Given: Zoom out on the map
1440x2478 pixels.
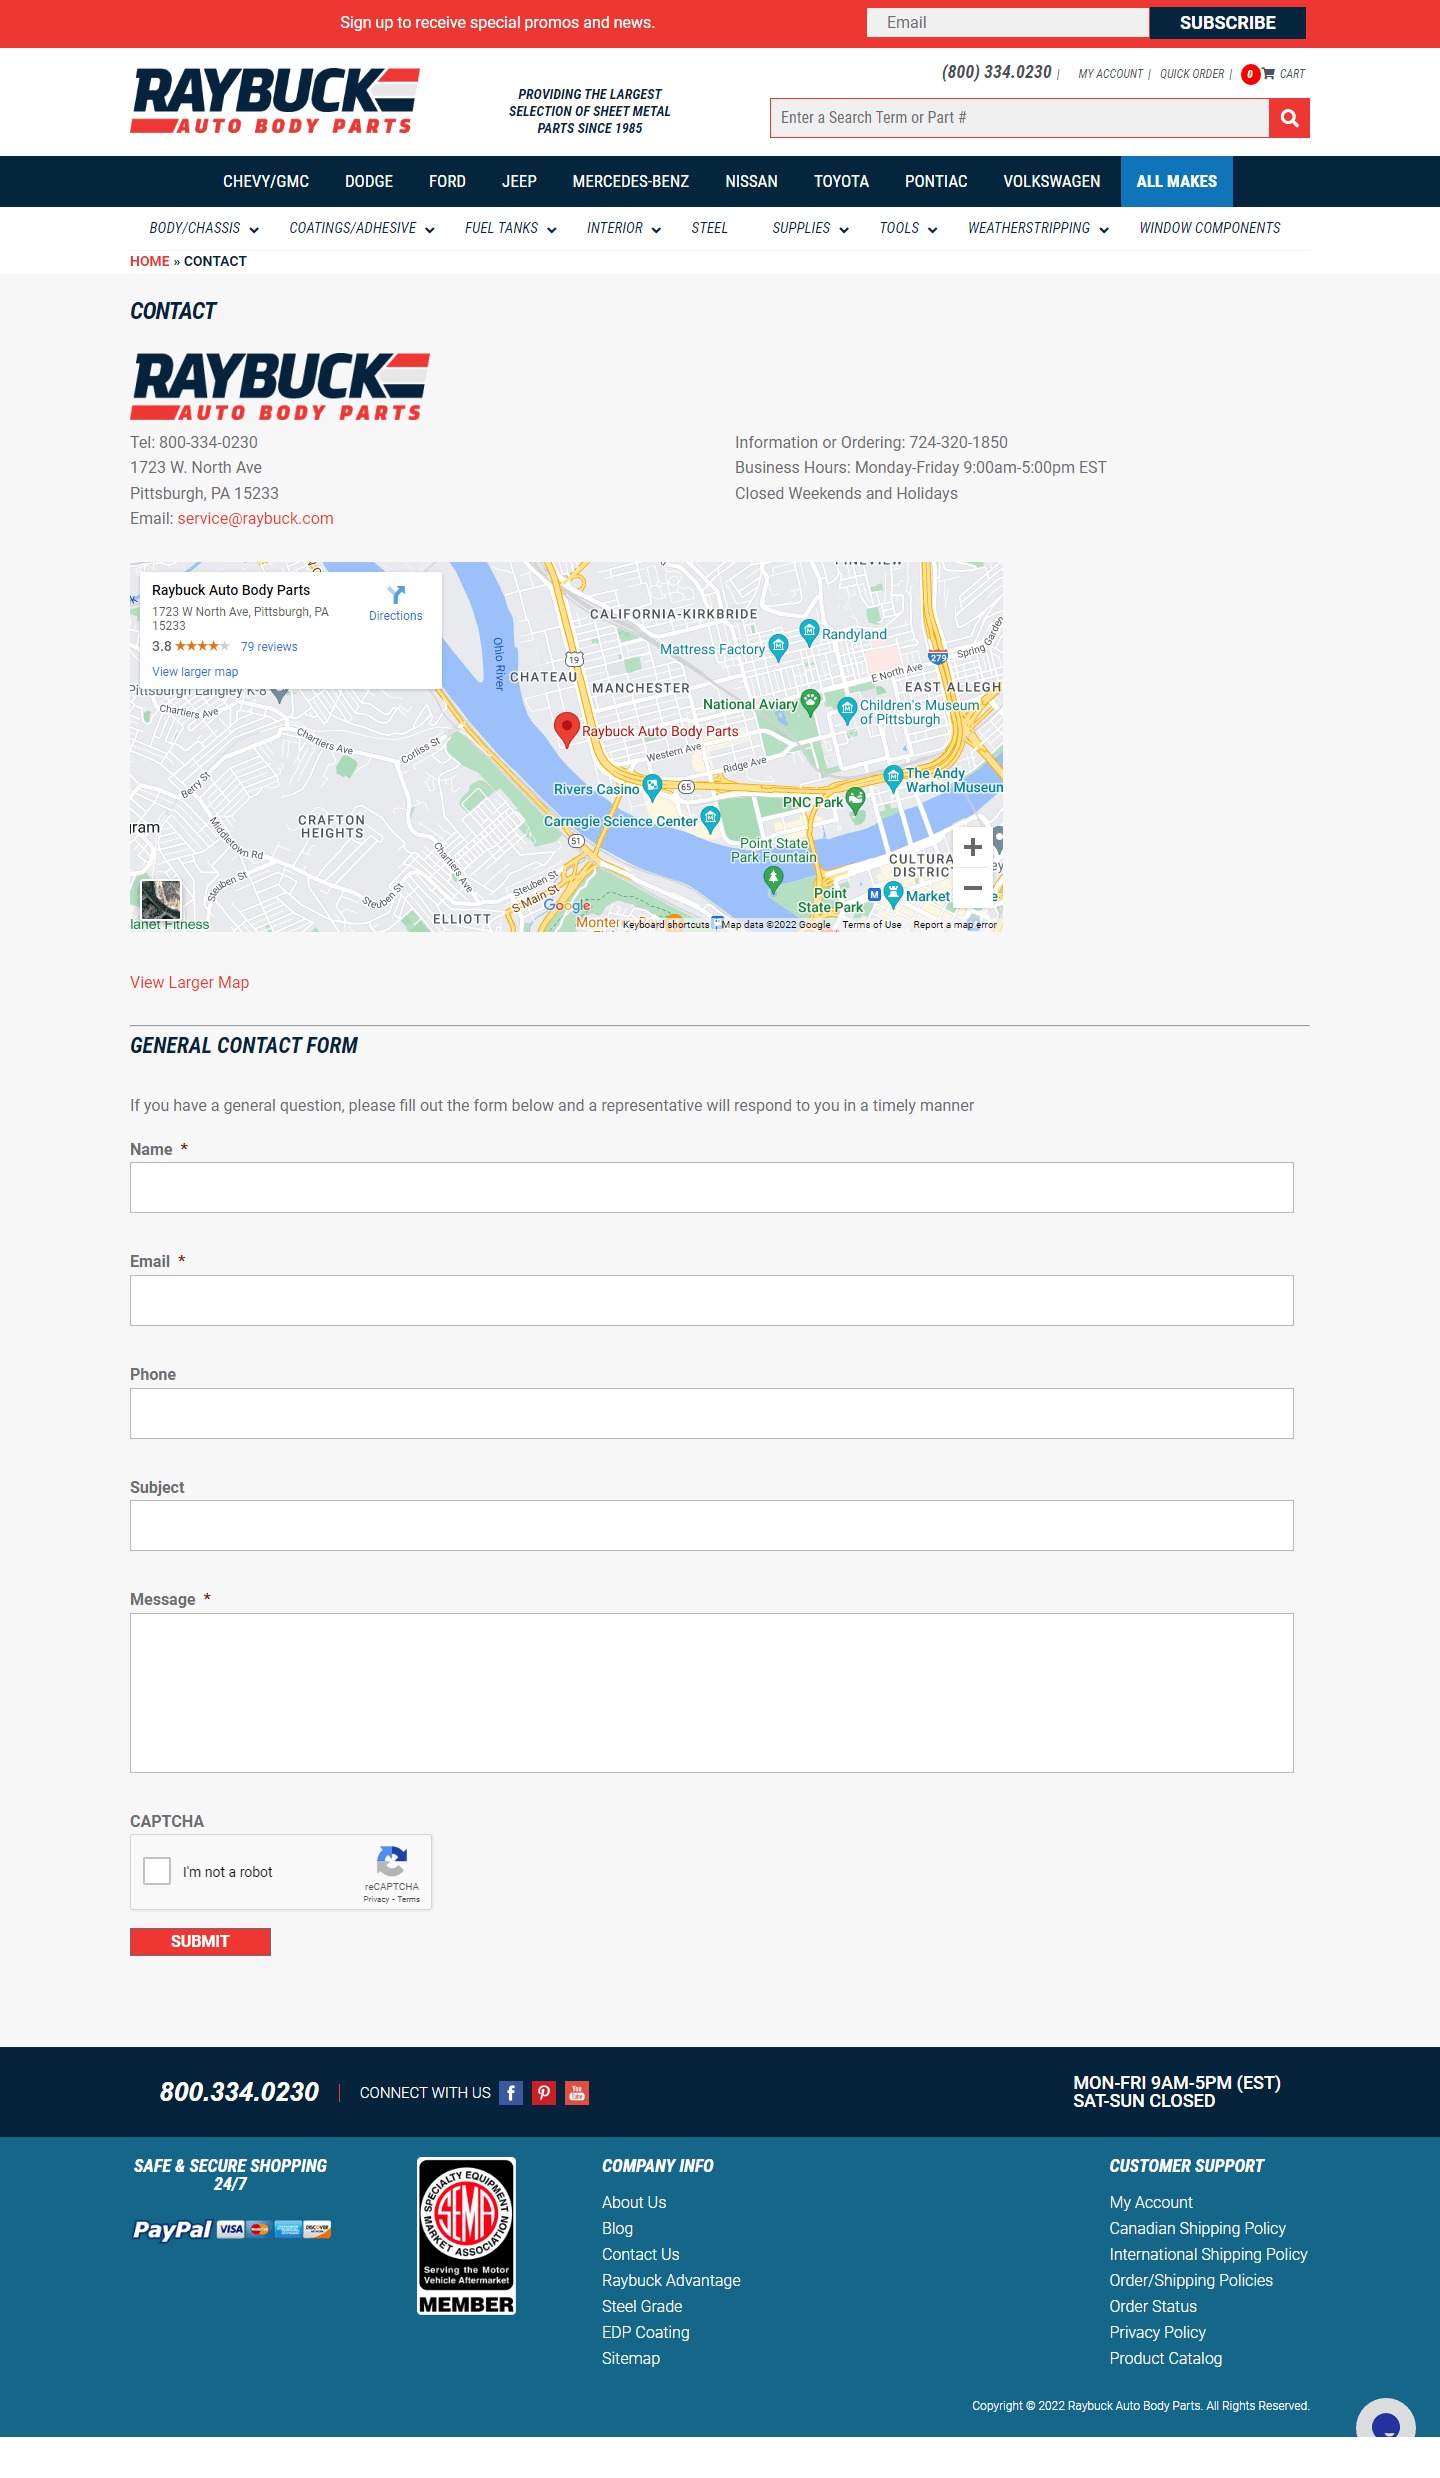Looking at the screenshot, I should point(972,888).
